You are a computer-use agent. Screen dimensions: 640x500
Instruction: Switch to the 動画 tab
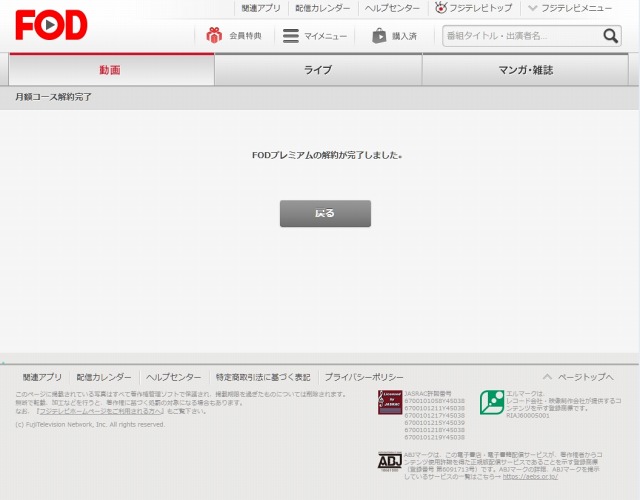[x=110, y=70]
